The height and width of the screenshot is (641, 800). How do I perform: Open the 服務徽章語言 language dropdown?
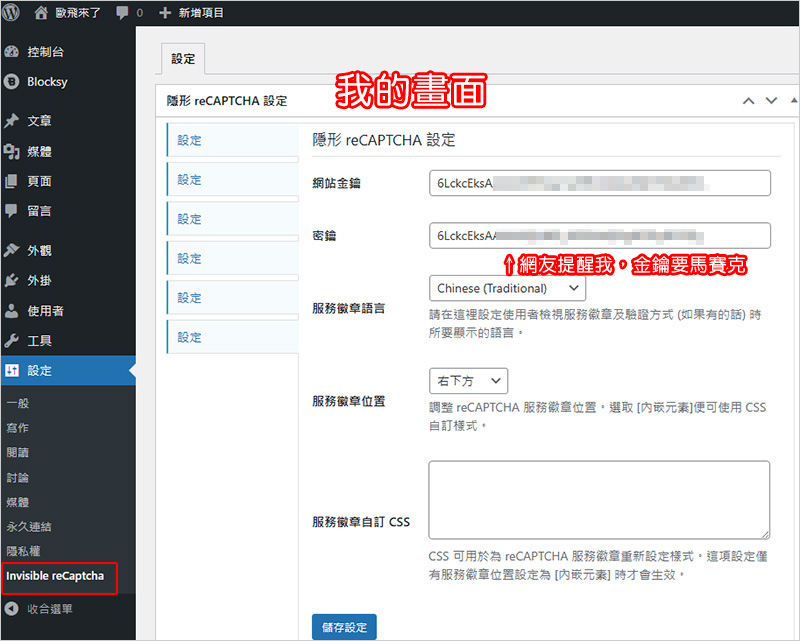coord(507,288)
